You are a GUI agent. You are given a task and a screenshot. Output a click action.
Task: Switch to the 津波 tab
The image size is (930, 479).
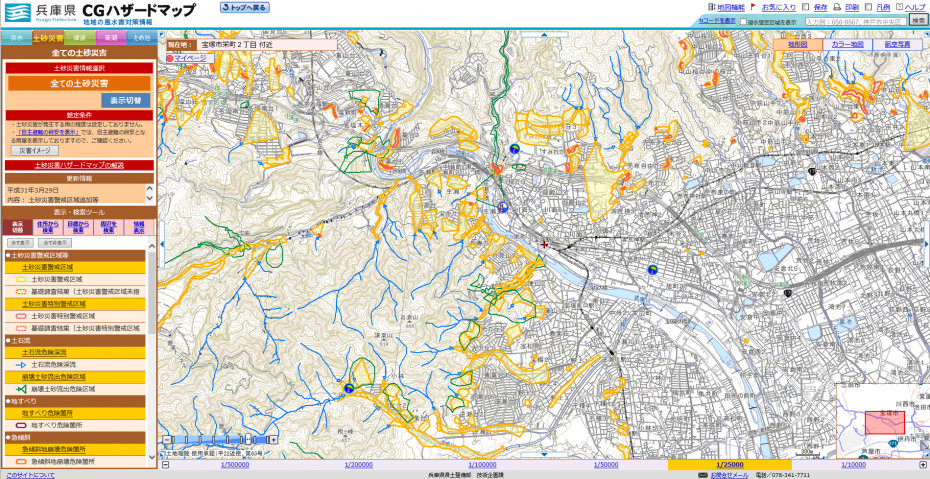pos(78,37)
